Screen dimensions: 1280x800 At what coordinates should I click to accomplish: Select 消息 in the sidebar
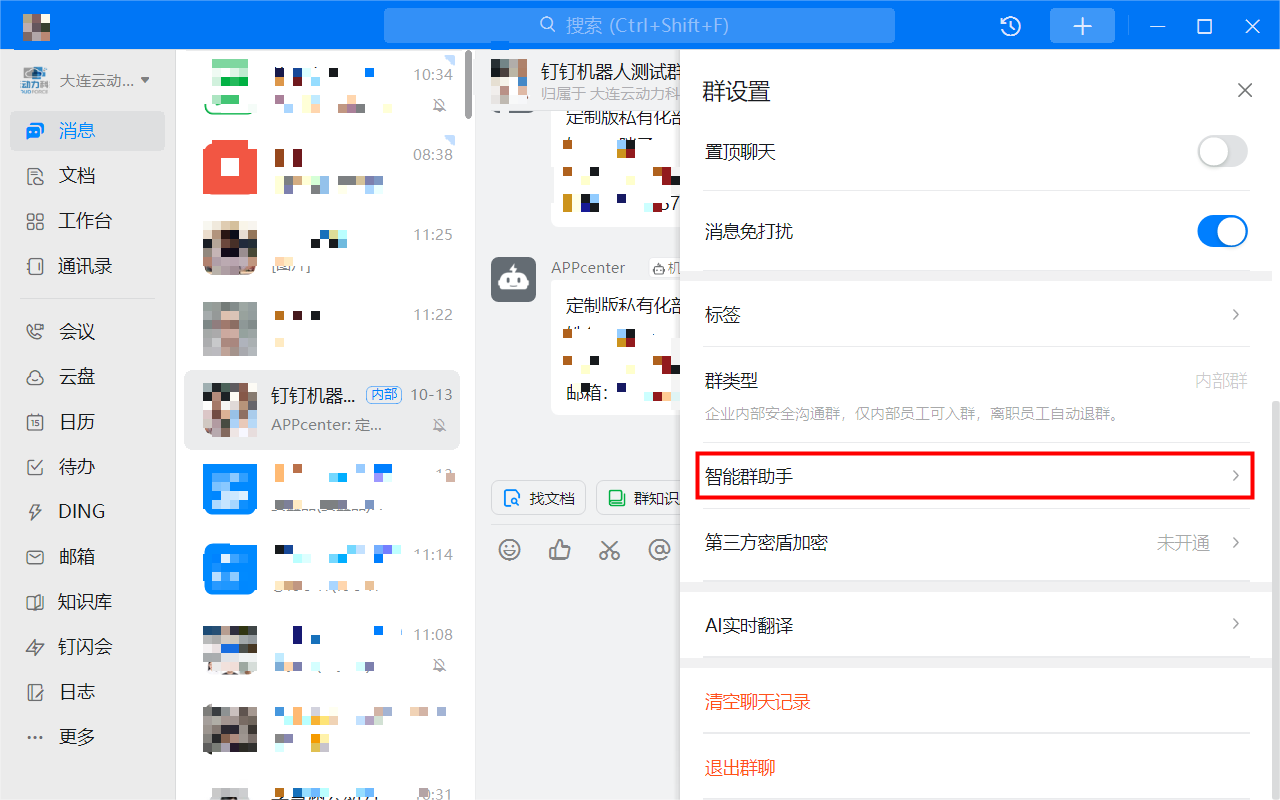coord(87,130)
